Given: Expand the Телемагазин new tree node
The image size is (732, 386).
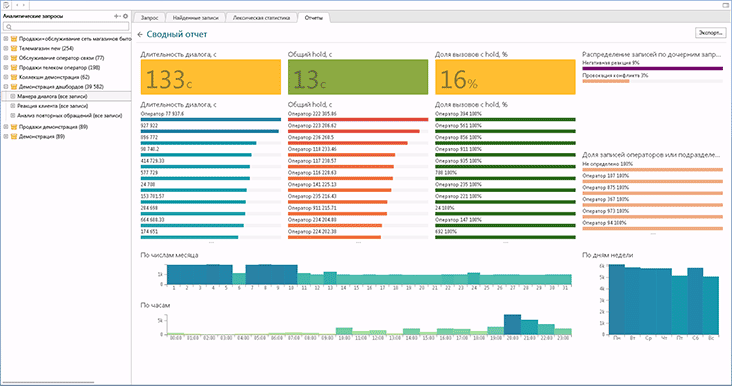Looking at the screenshot, I should 6,49.
